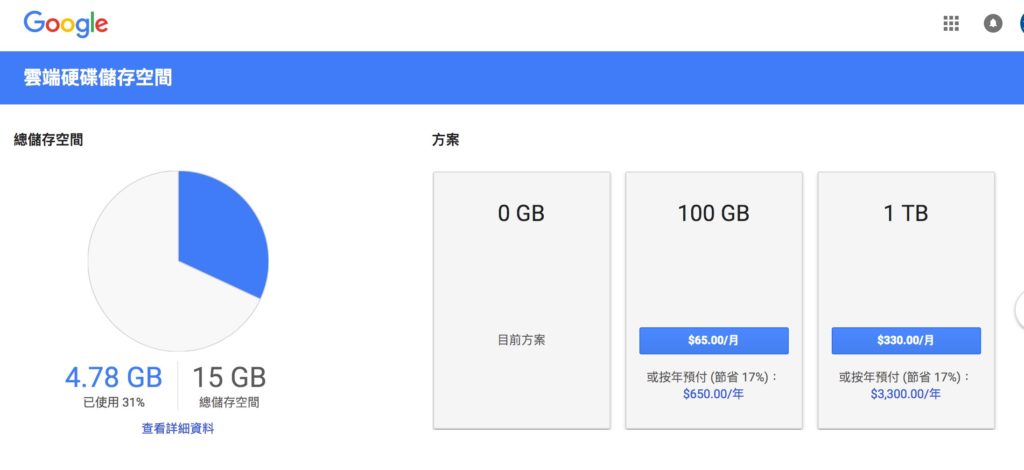
Task: Click the 方案 section heading
Action: pos(445,140)
